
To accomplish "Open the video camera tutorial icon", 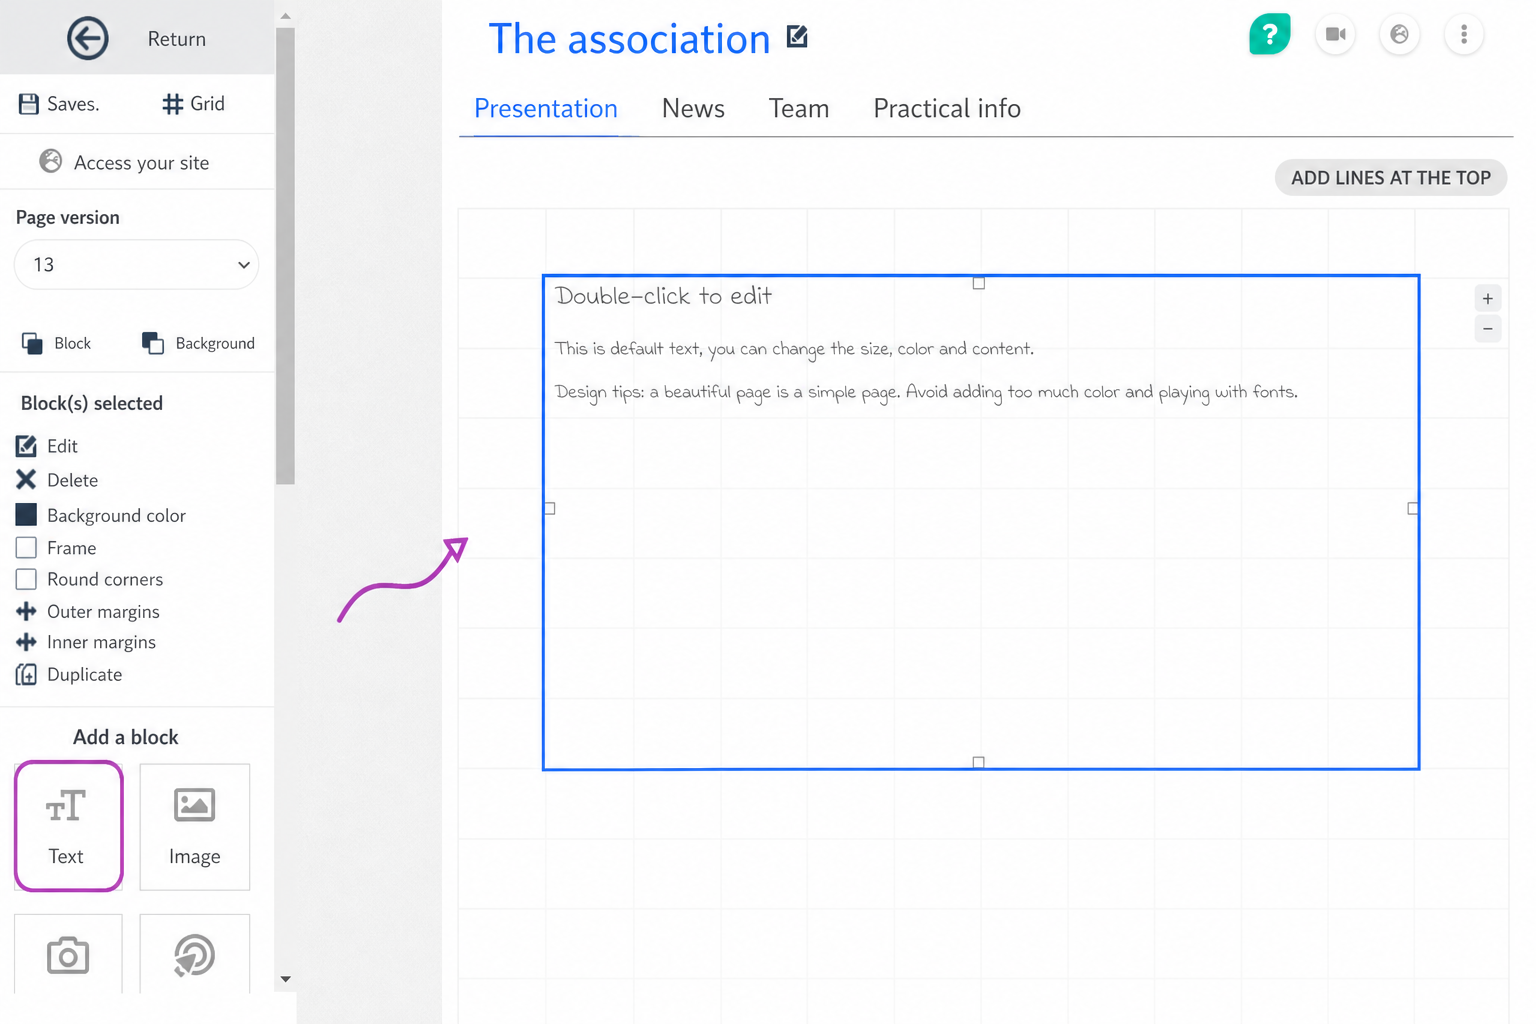I will tap(1336, 35).
